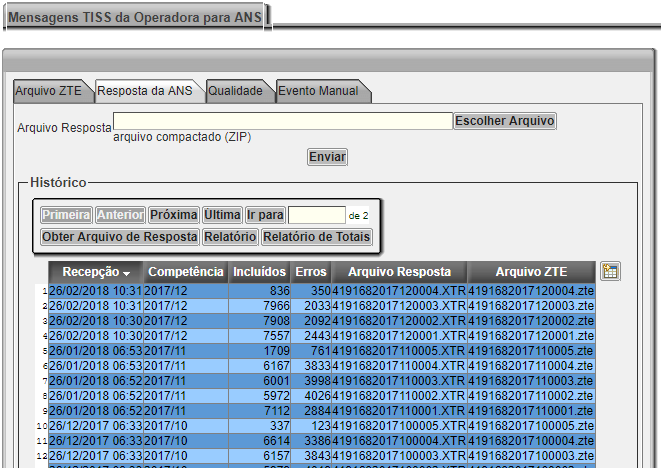661x468 pixels.
Task: Click Obter Arquivo de Resposta button
Action: pyautogui.click(x=119, y=237)
